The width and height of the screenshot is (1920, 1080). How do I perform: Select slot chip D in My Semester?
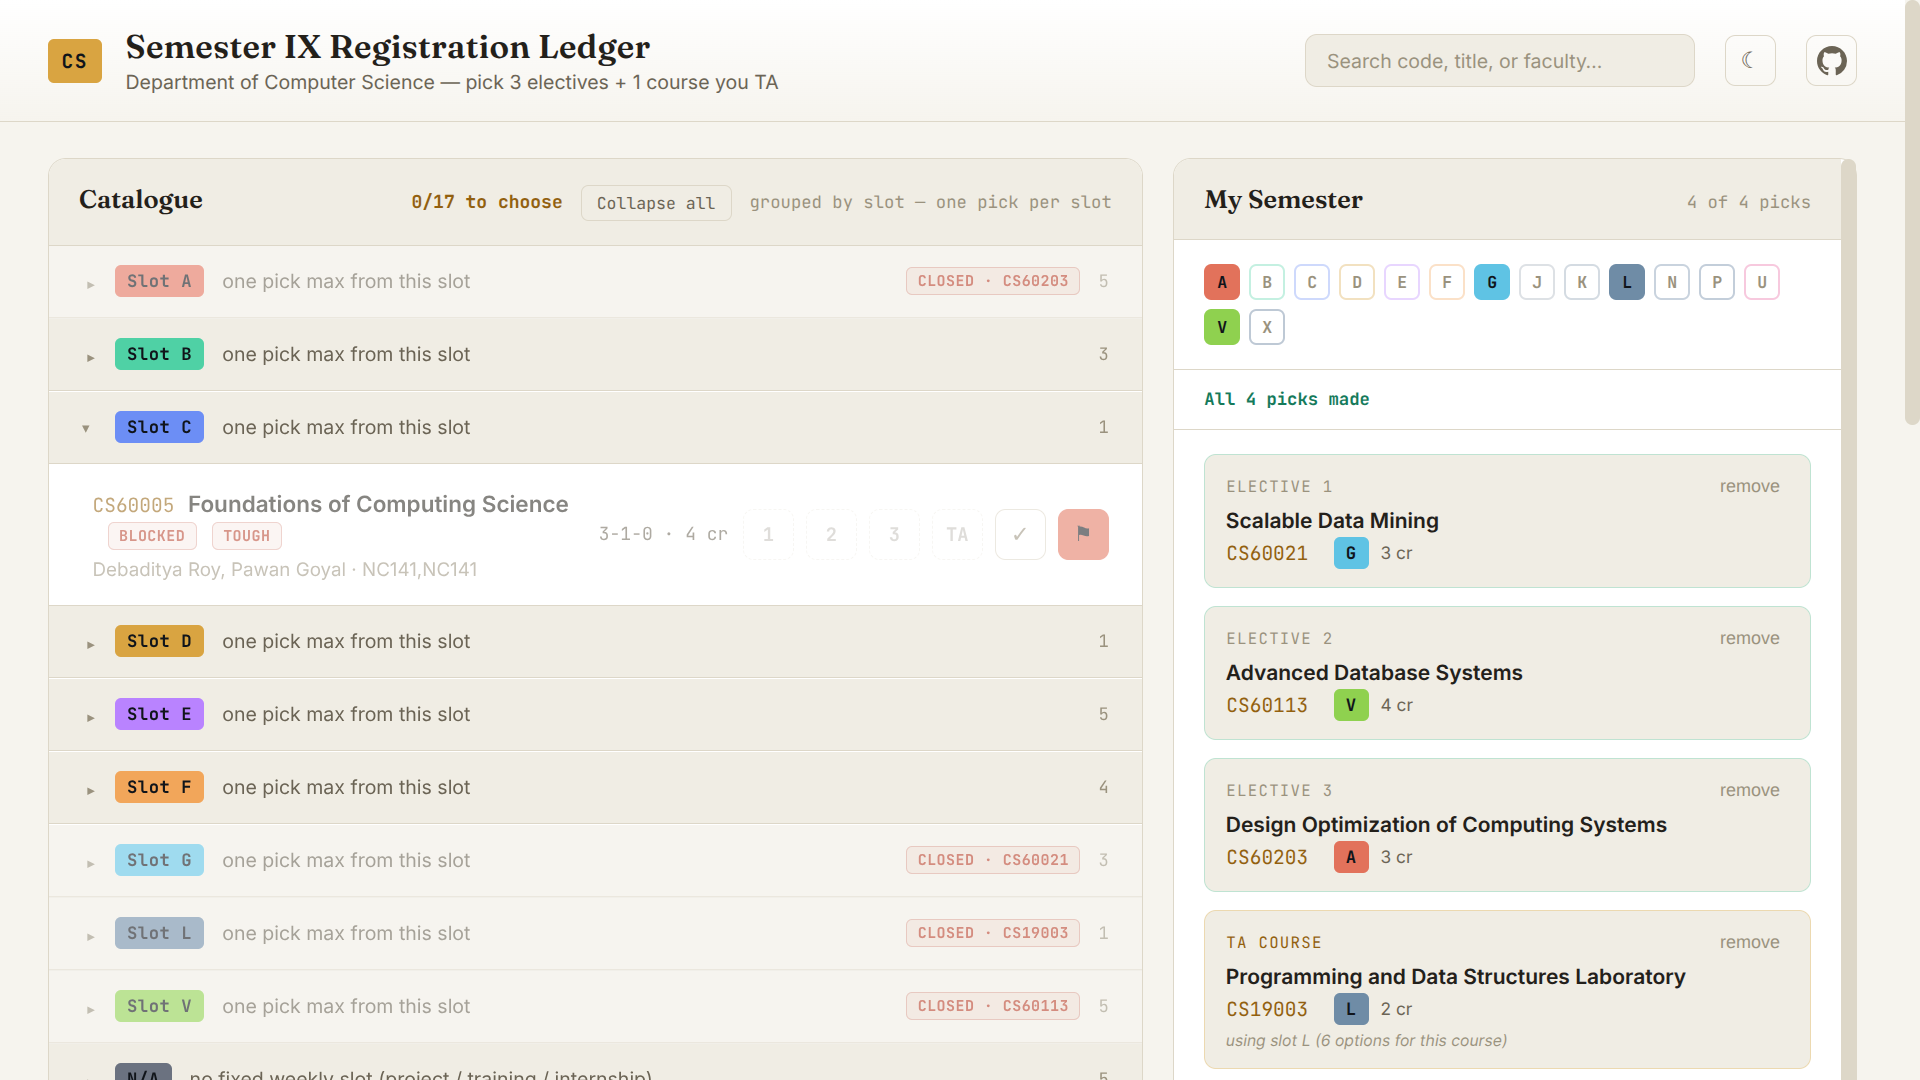[1357, 282]
